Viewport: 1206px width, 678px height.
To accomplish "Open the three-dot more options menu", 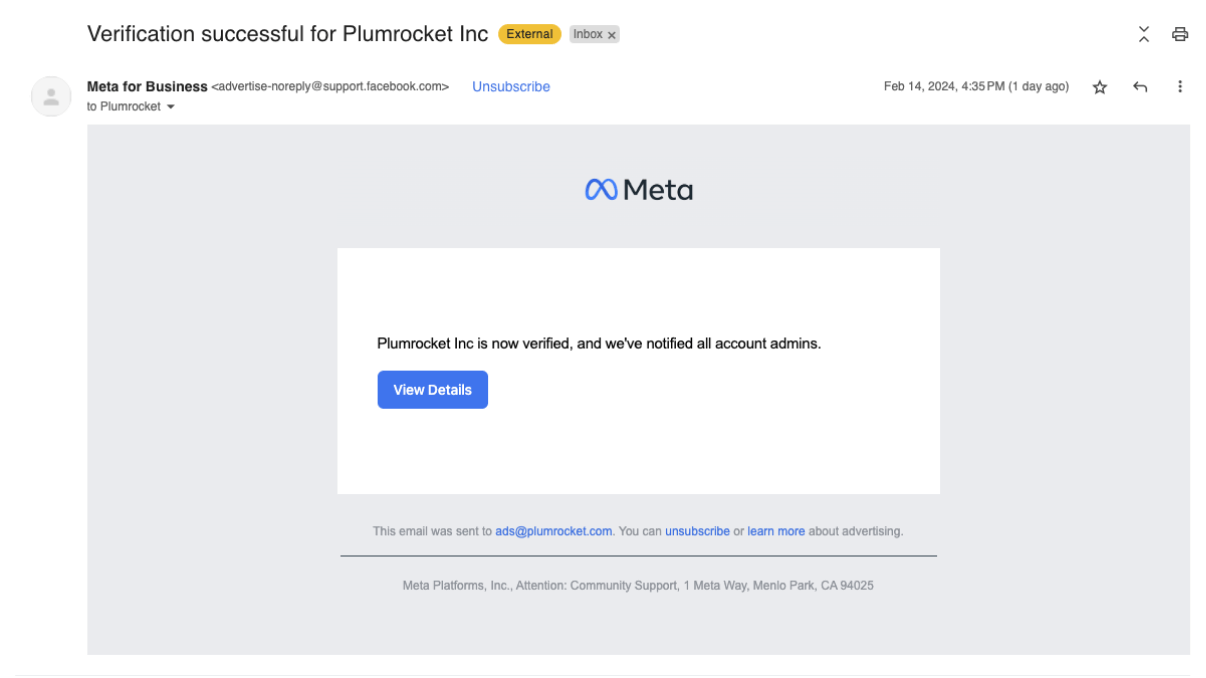I will (1180, 87).
